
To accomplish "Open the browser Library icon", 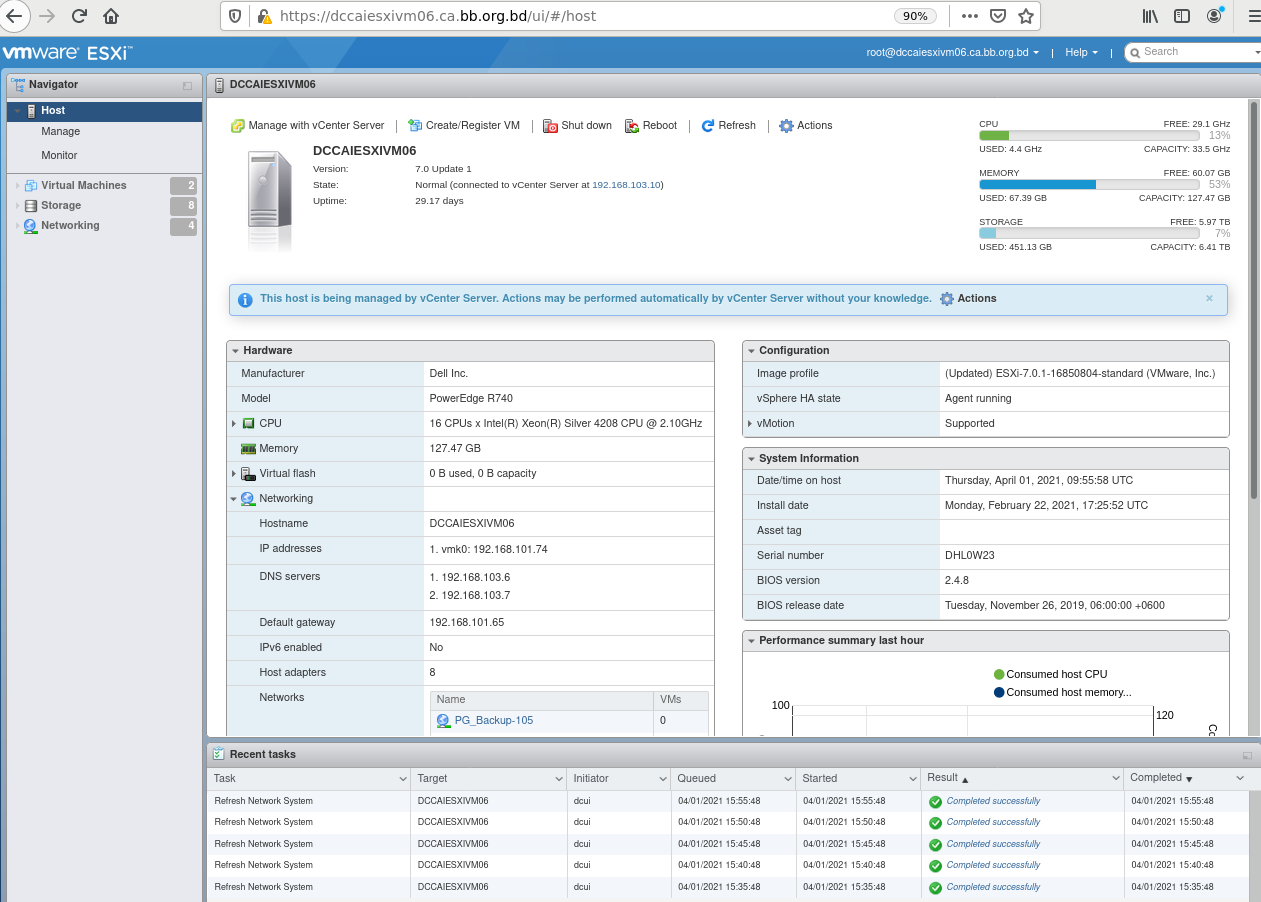I will coord(1151,16).
